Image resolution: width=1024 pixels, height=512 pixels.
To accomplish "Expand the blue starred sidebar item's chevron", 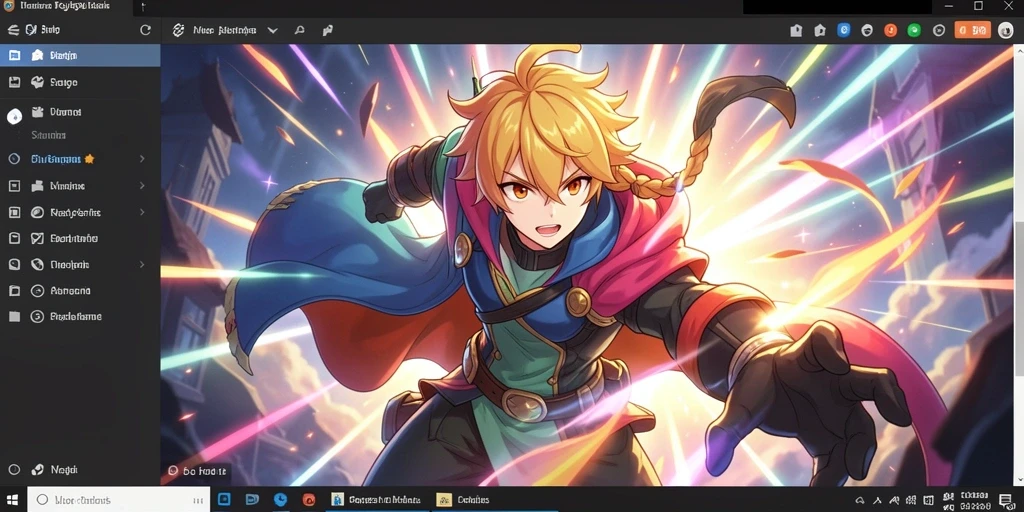I will (142, 159).
